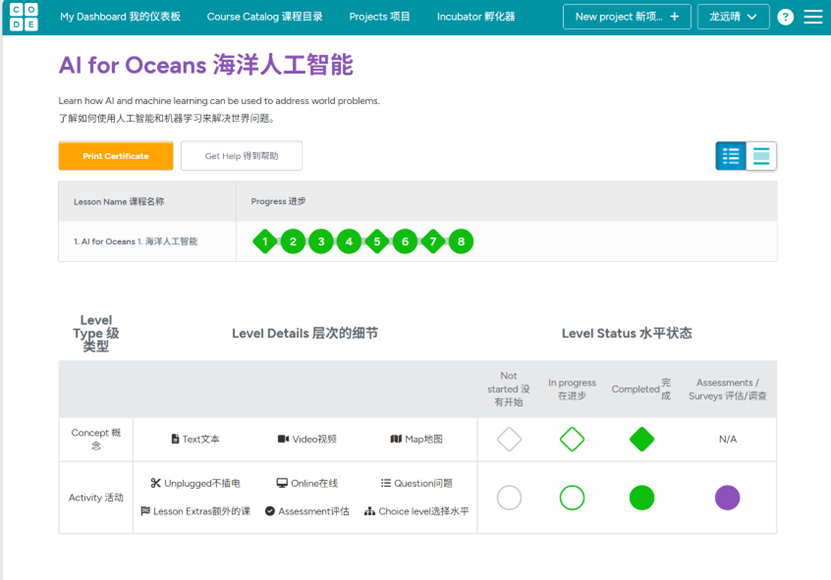Switch to detailed progress view
The width and height of the screenshot is (831, 580).
pos(761,156)
